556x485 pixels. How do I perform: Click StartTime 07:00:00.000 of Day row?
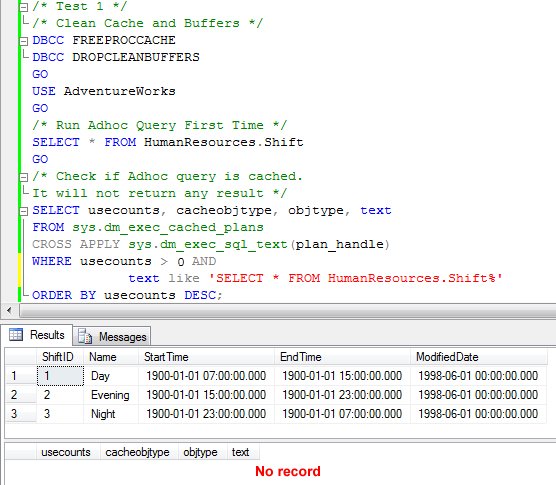[206, 375]
